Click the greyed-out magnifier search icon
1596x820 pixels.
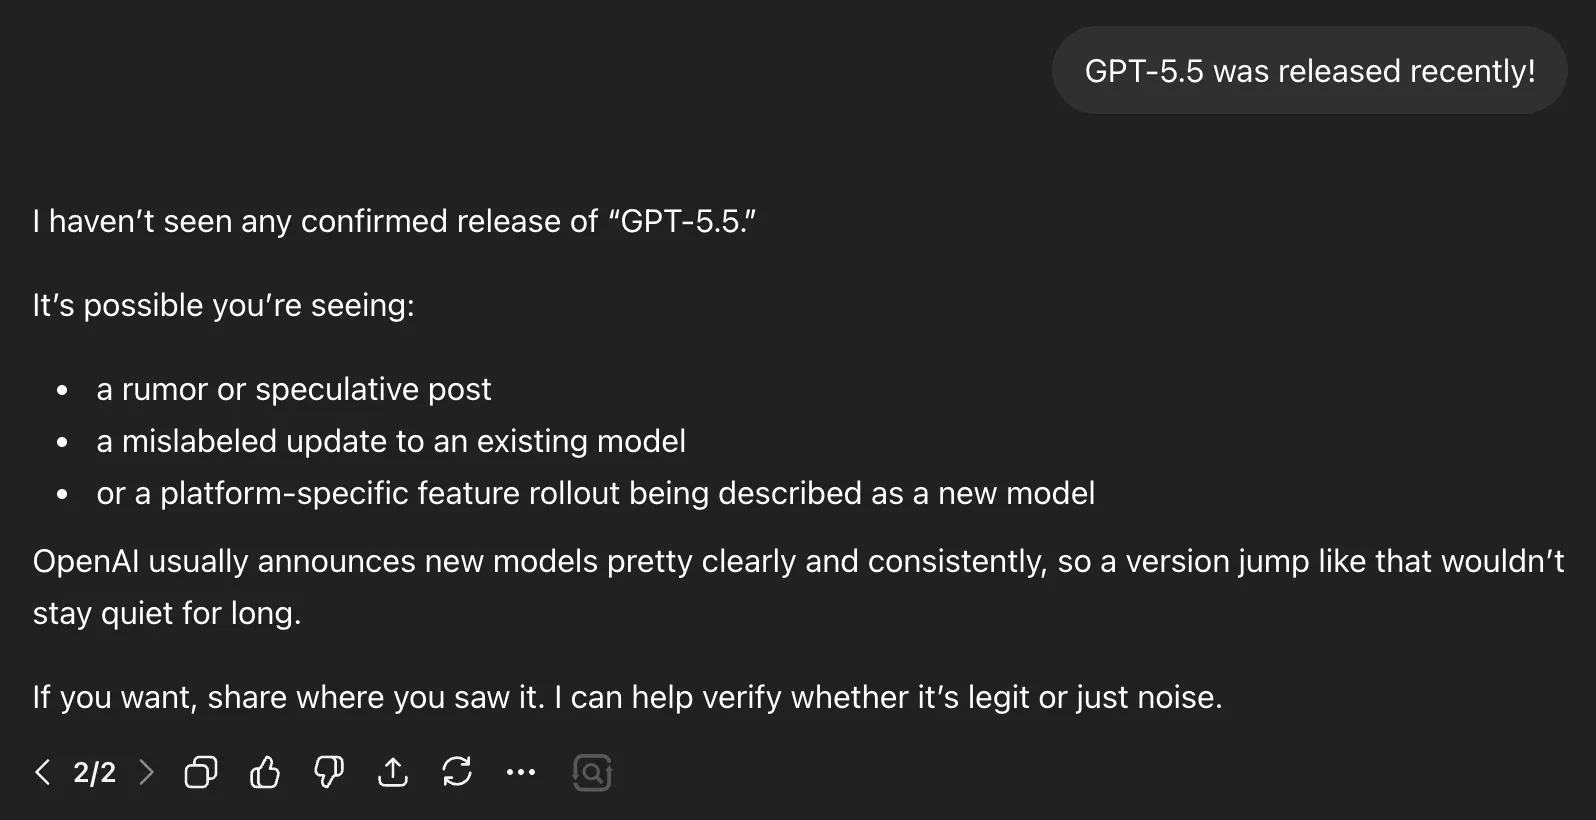592,772
